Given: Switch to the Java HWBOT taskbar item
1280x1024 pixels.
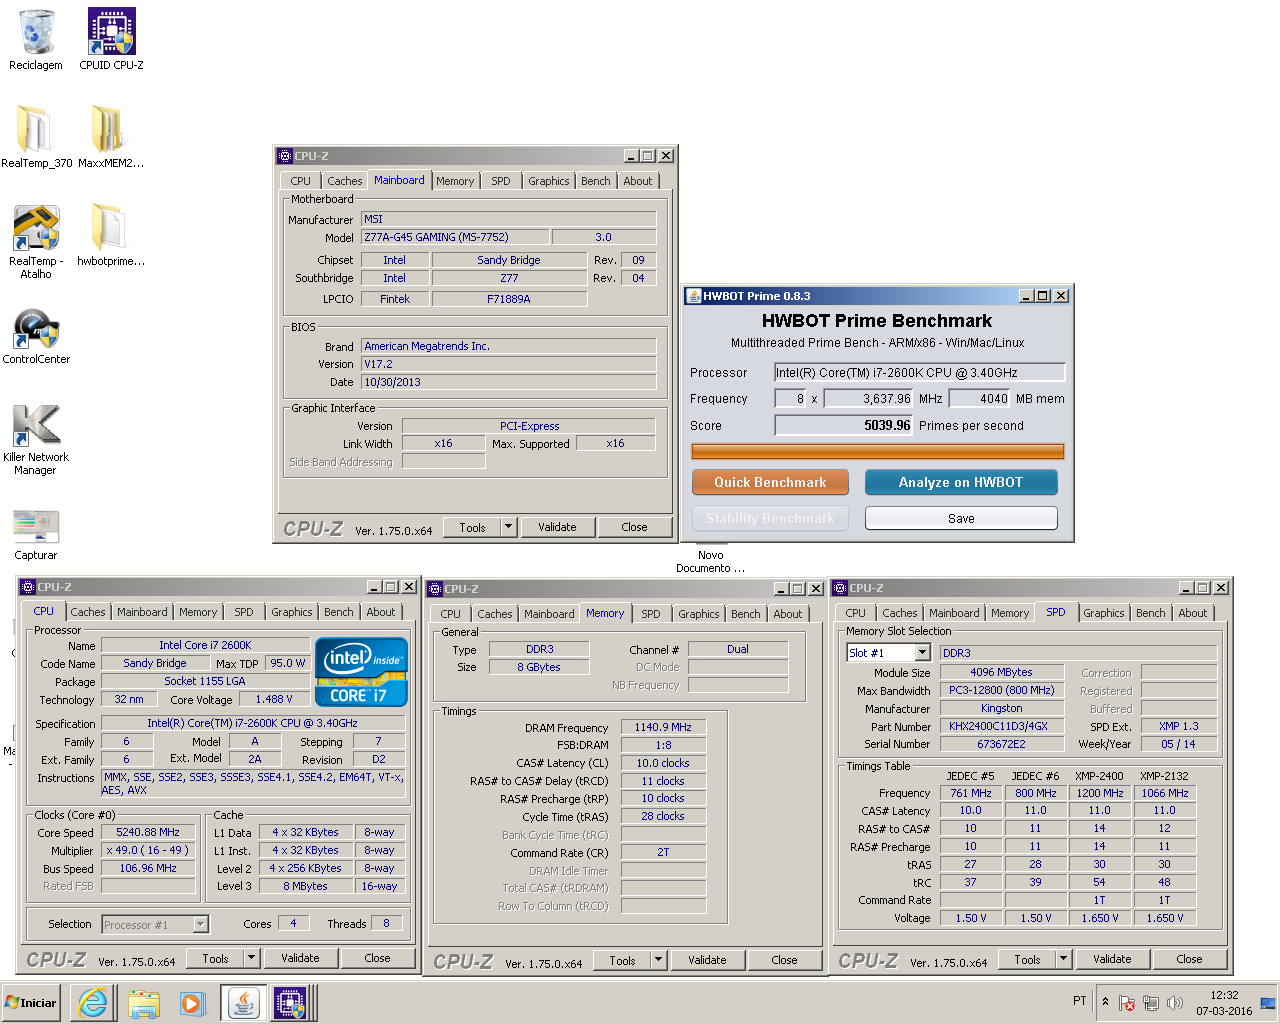Looking at the screenshot, I should click(x=243, y=1003).
